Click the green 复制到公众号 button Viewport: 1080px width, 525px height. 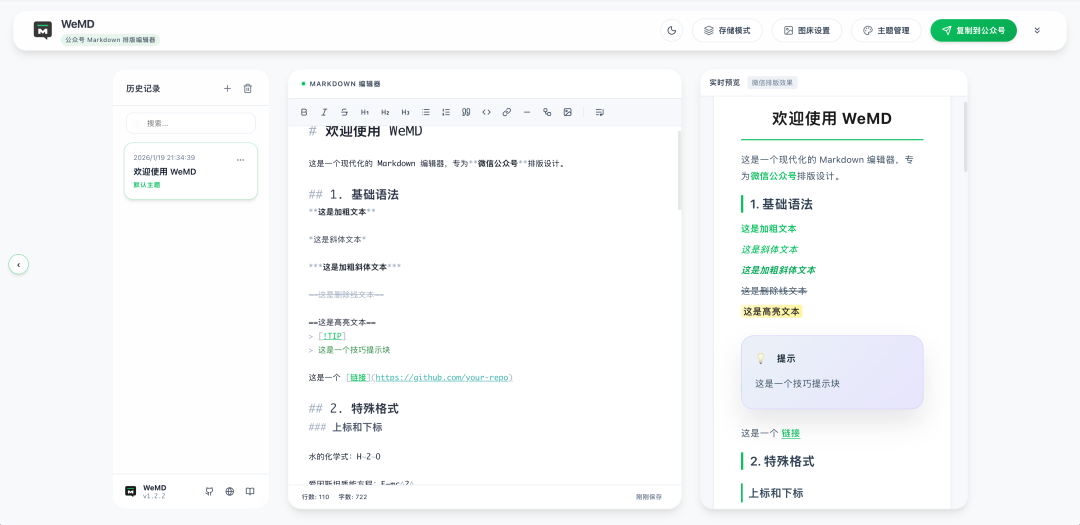[973, 30]
